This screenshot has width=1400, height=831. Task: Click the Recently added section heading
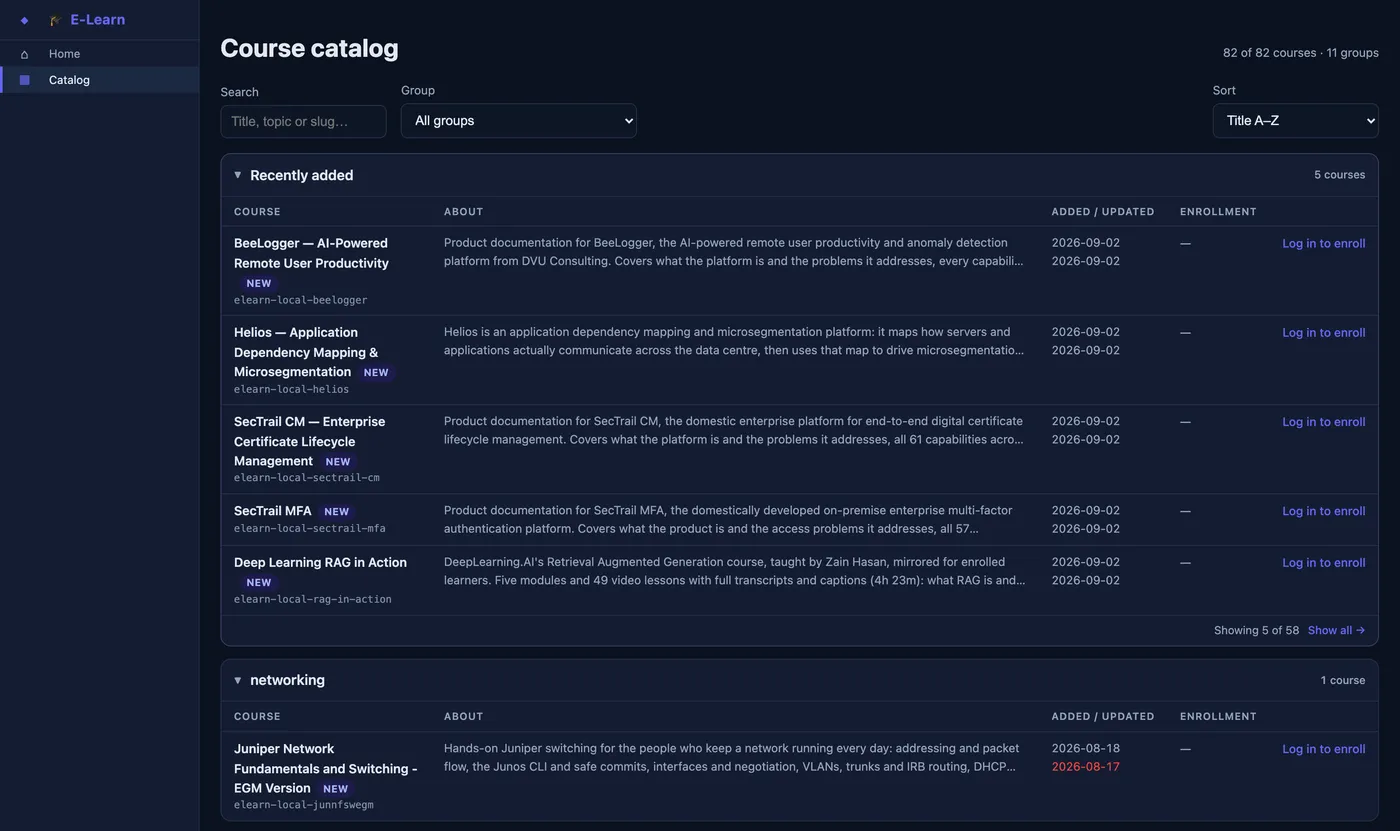point(301,175)
